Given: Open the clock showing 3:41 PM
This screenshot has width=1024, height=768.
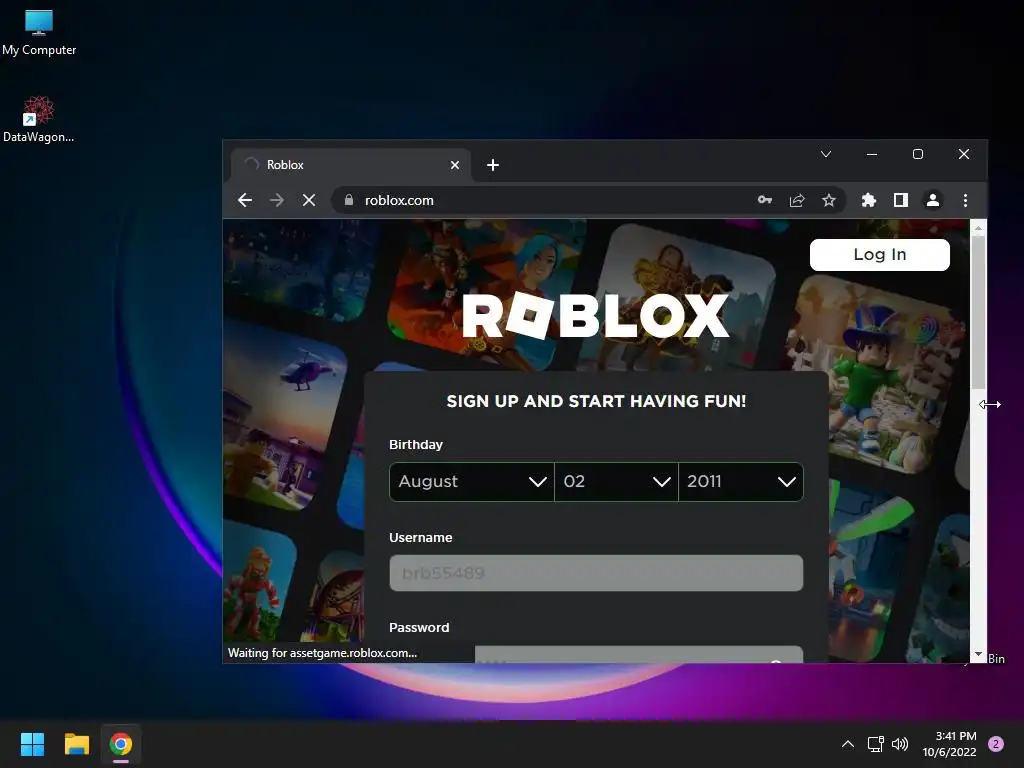Looking at the screenshot, I should (950, 744).
